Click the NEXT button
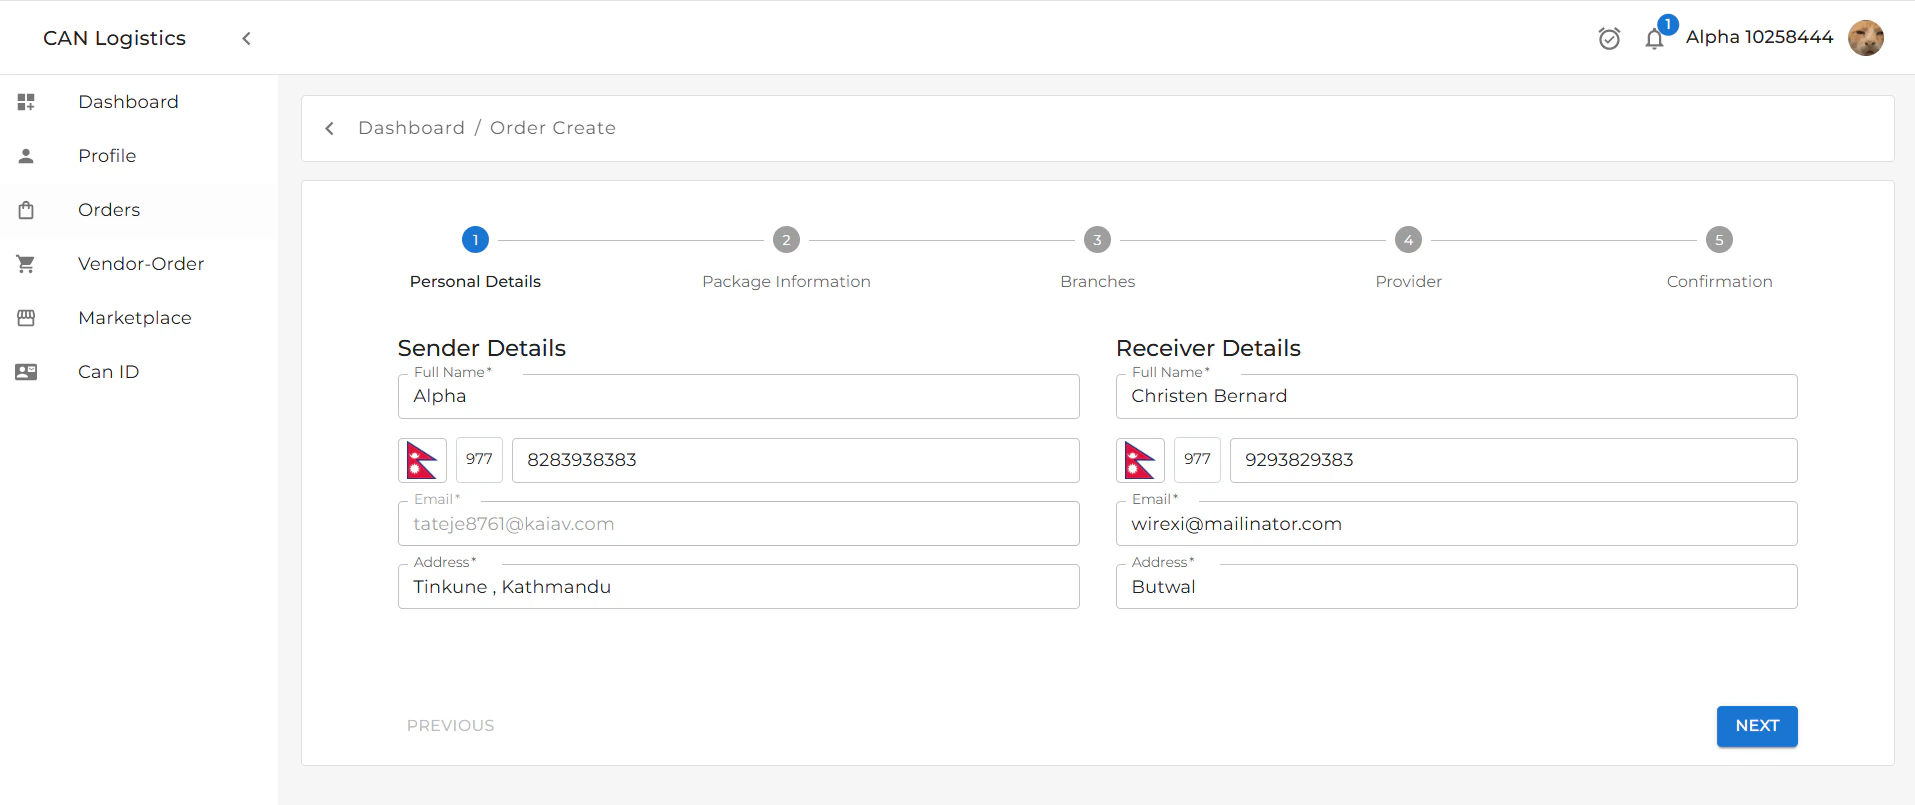The width and height of the screenshot is (1915, 805). click(1757, 726)
